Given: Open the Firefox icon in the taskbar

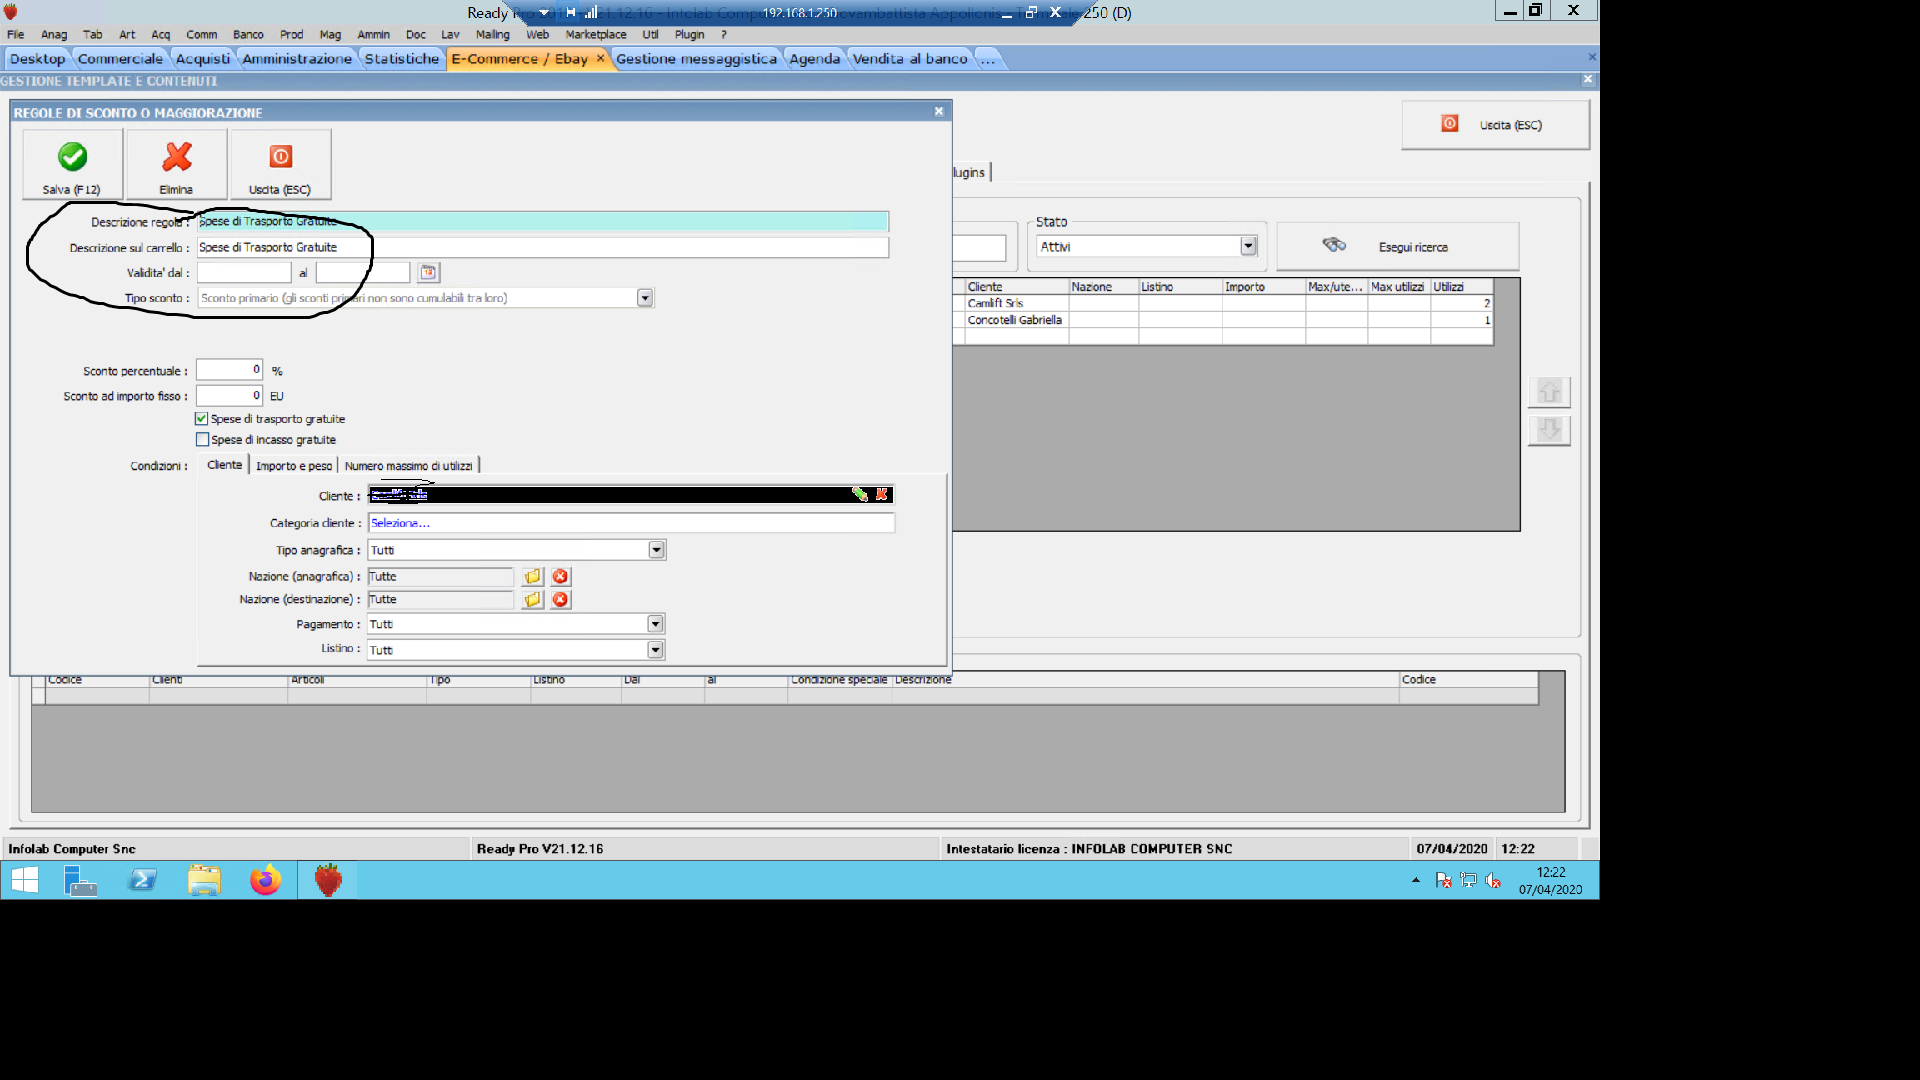Looking at the screenshot, I should pos(265,880).
